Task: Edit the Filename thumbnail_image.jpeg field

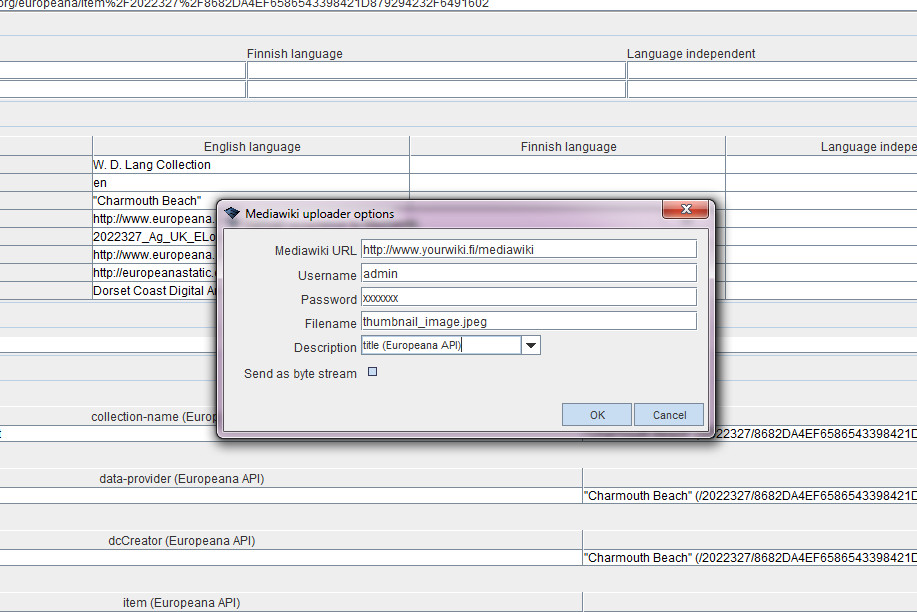Action: (528, 320)
